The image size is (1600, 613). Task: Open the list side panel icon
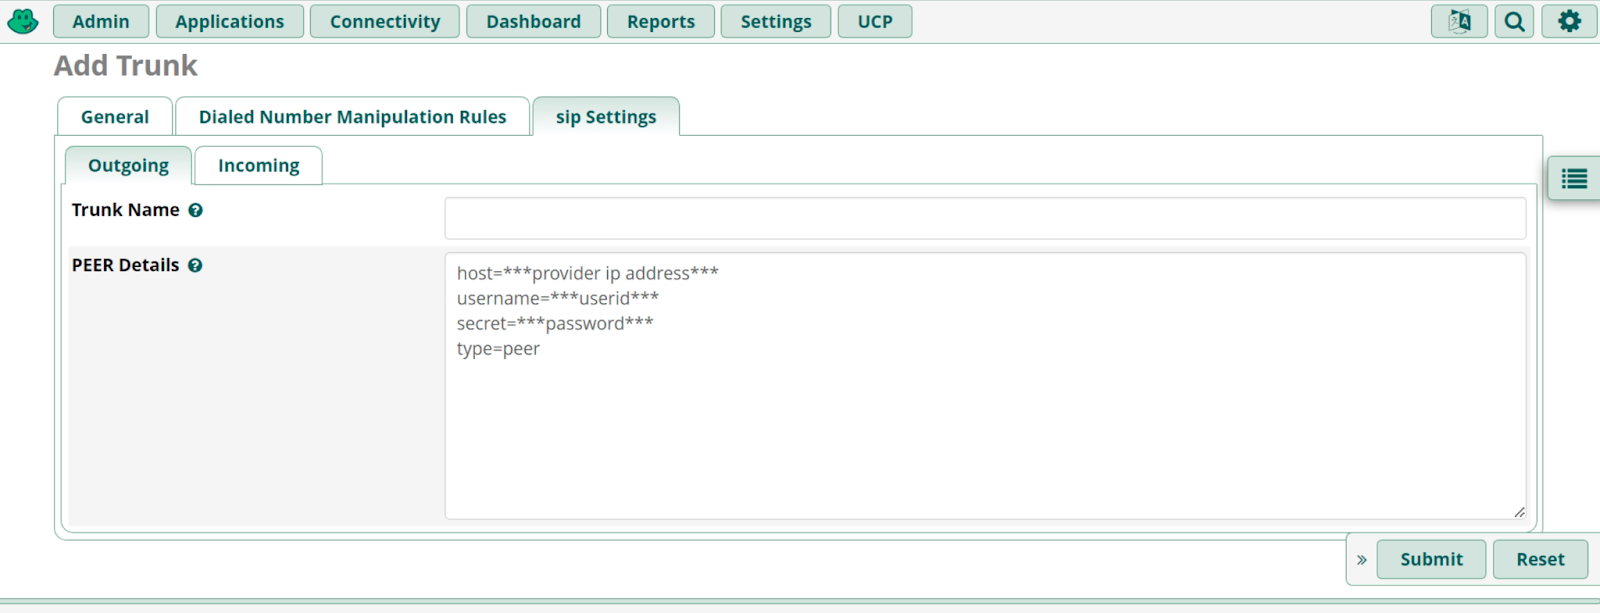pyautogui.click(x=1574, y=179)
